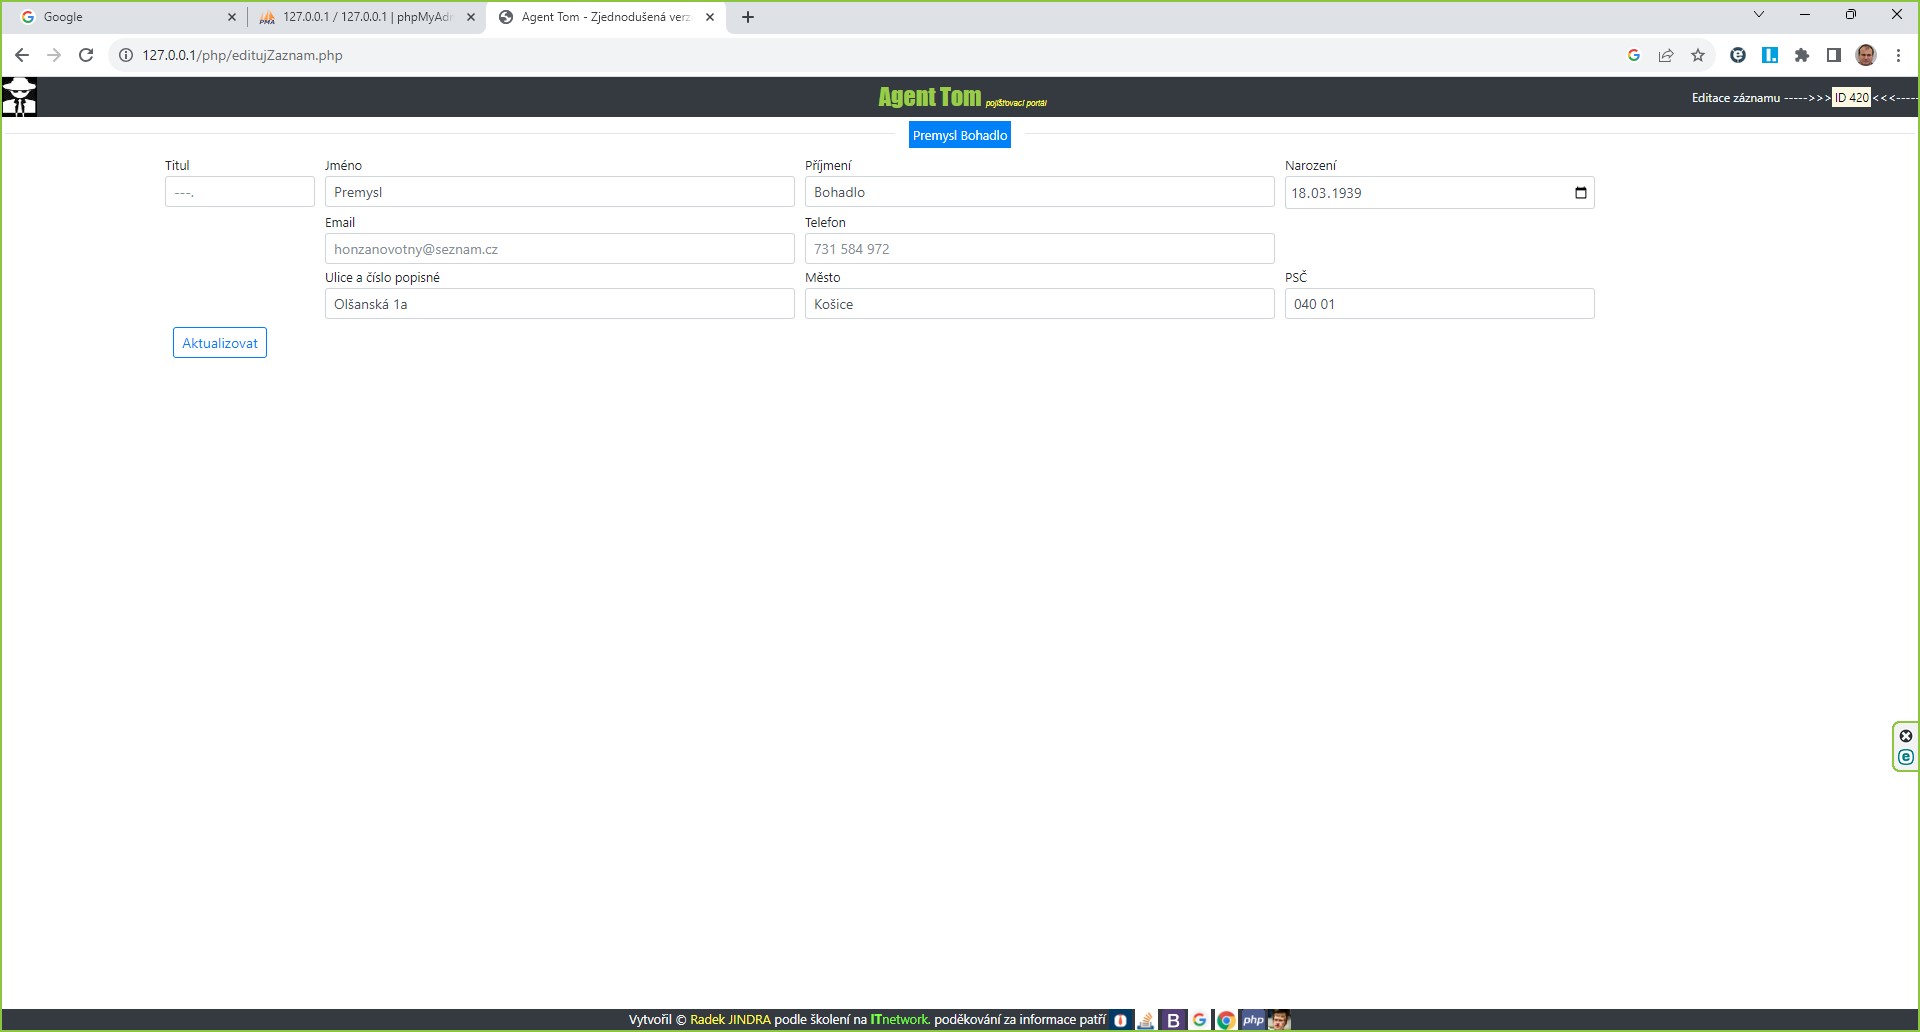Click the Chrome logo icon in footer
1920x1032 pixels.
pyautogui.click(x=1226, y=1020)
